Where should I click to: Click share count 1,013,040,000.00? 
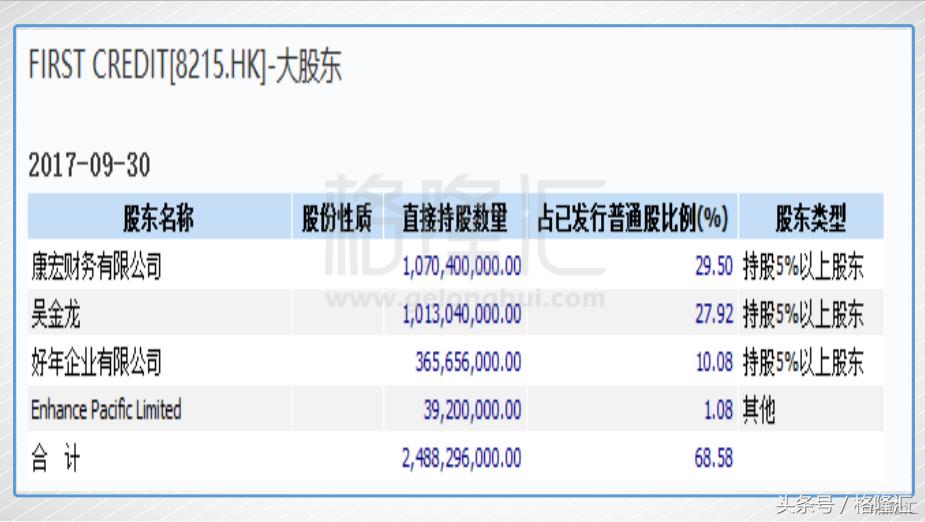[x=462, y=314]
